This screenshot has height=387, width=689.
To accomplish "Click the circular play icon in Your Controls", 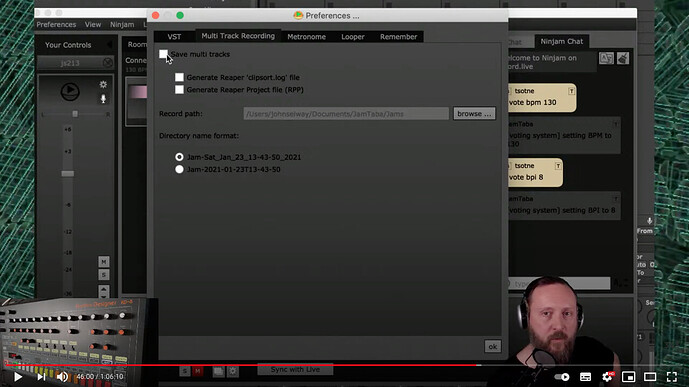I will [70, 91].
